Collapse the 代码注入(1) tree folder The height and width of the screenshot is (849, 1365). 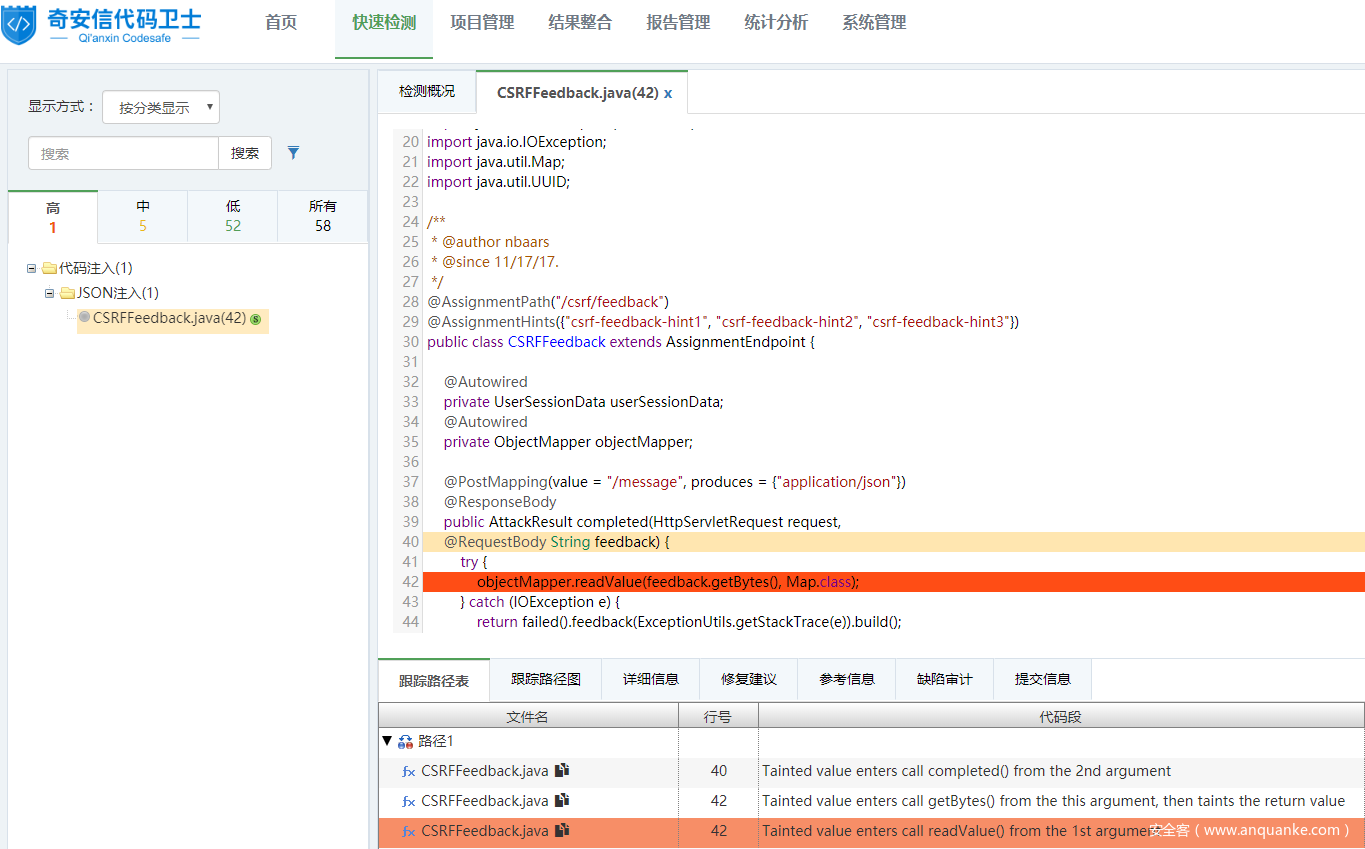[x=32, y=268]
